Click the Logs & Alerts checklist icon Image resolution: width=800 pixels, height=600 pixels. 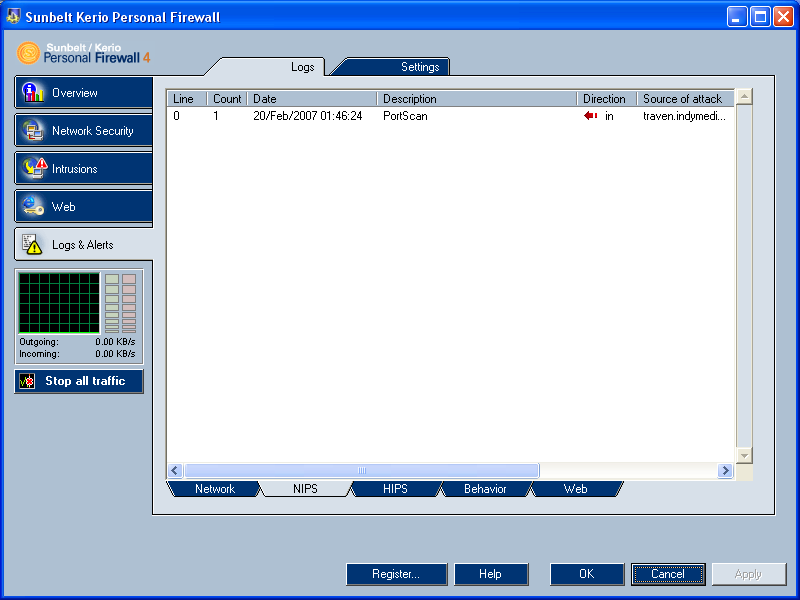34,245
